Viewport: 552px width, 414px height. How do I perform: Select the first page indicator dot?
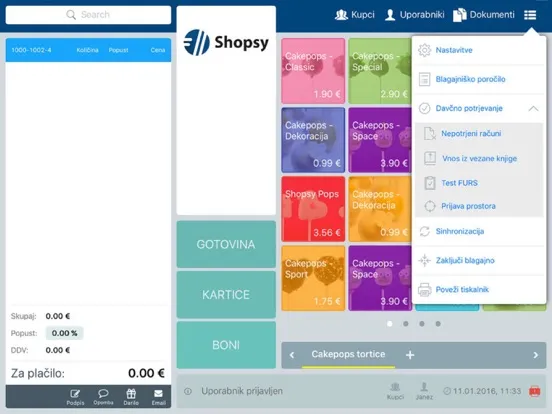[390, 324]
